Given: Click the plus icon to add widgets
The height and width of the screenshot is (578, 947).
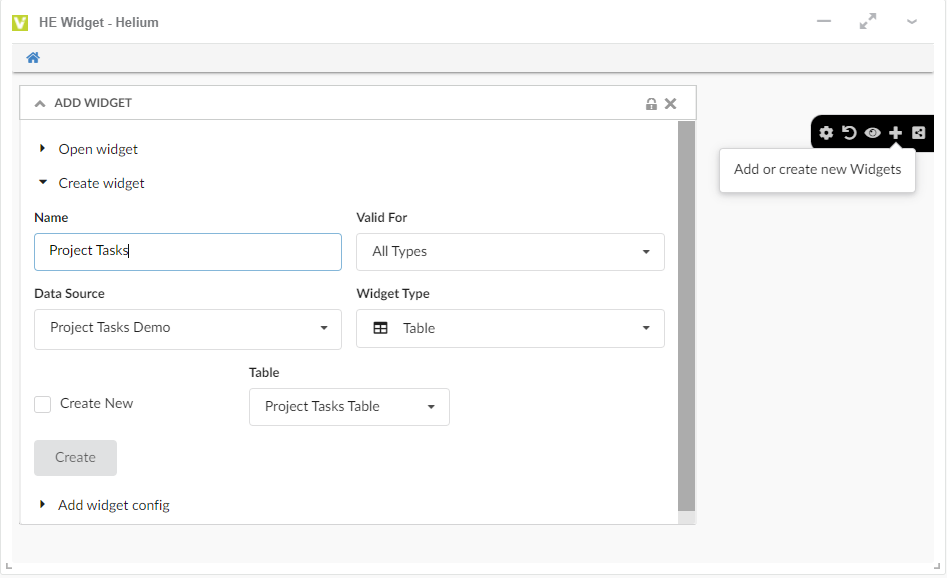Looking at the screenshot, I should click(895, 133).
